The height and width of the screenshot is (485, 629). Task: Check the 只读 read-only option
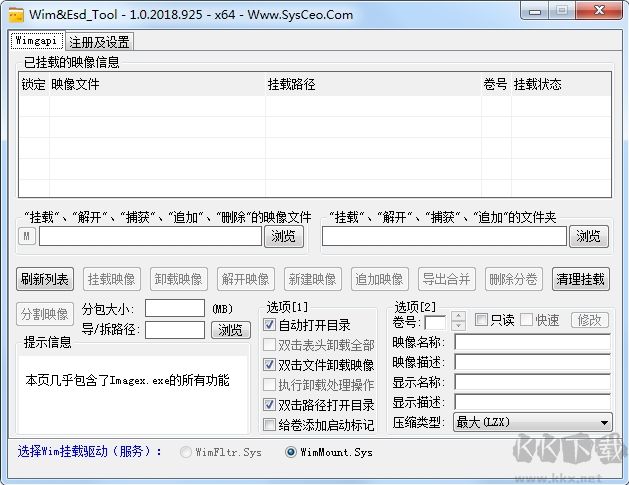click(482, 320)
